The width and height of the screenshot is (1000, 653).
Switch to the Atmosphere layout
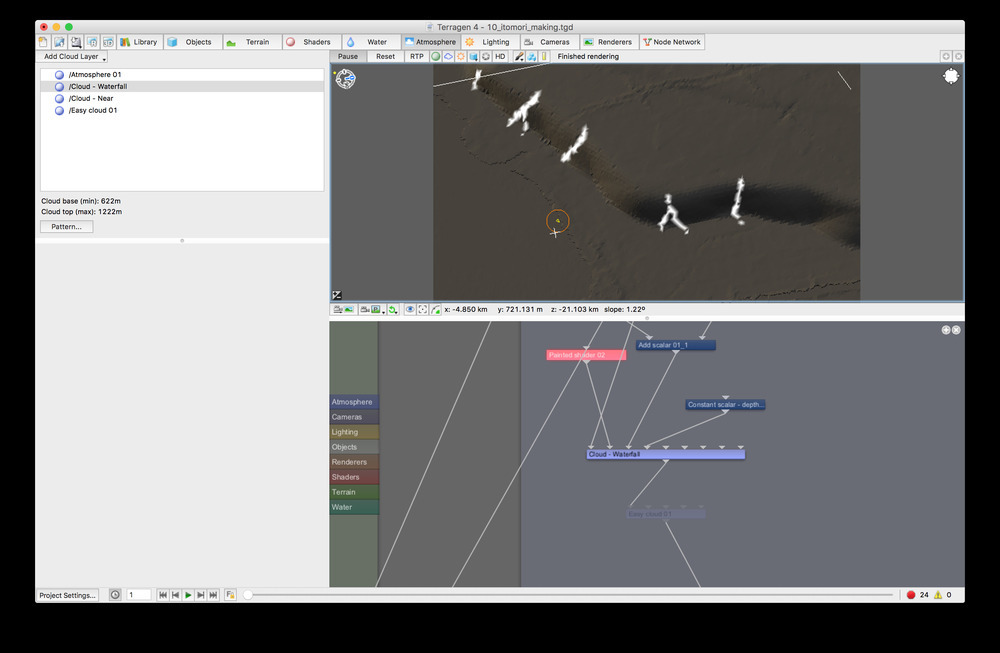[x=430, y=42]
